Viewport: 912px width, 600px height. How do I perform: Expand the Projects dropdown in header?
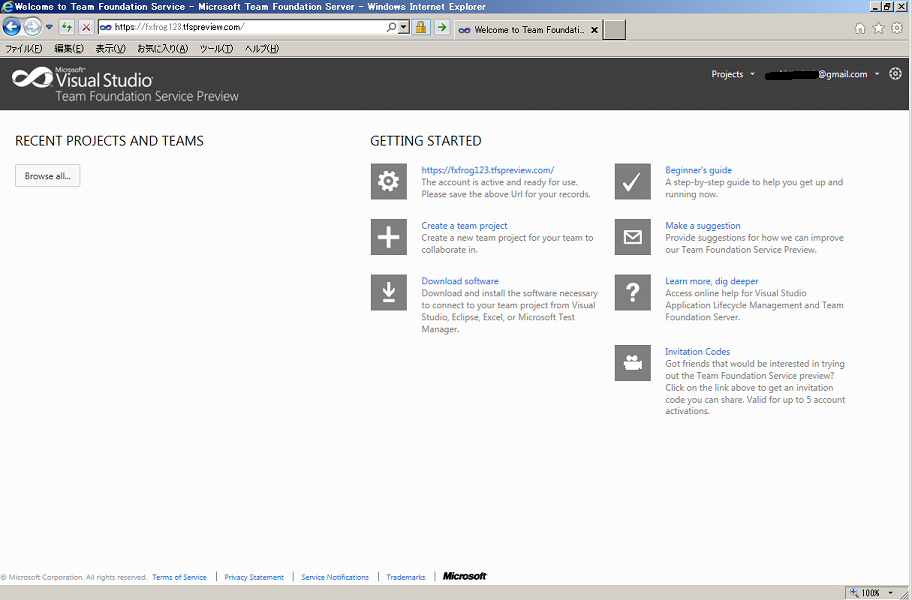coord(733,74)
